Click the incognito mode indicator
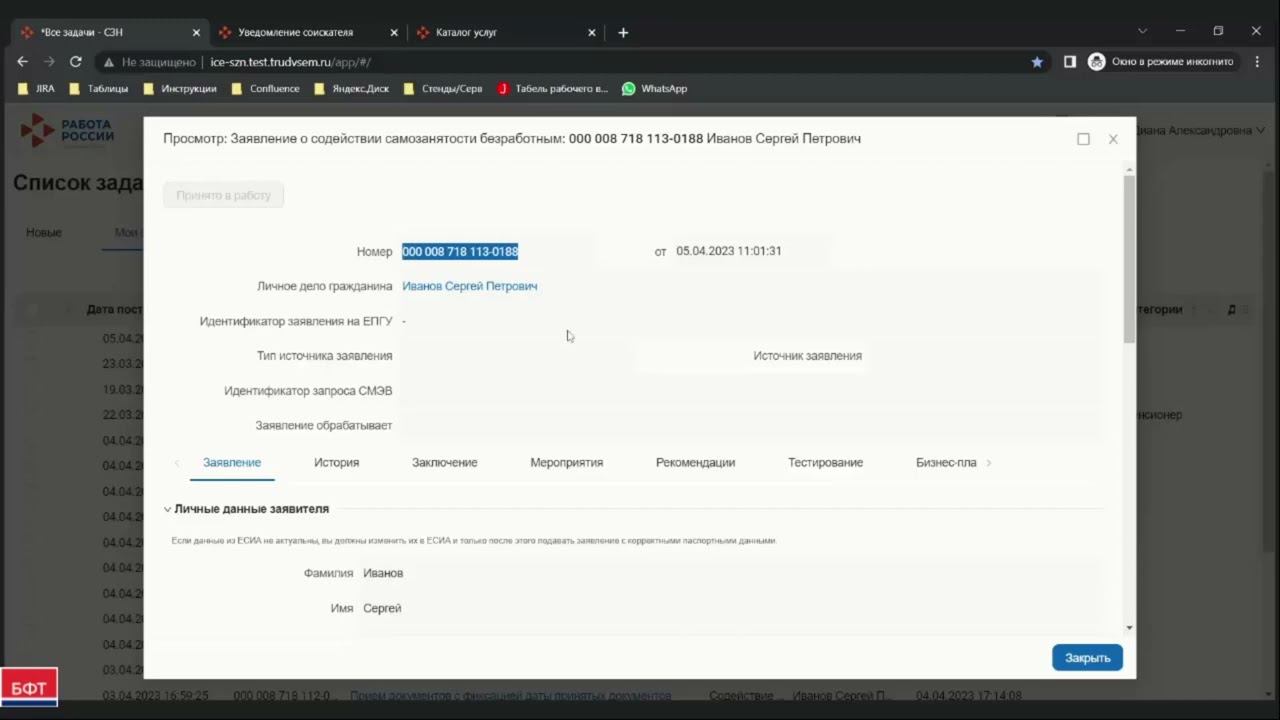 (1162, 62)
